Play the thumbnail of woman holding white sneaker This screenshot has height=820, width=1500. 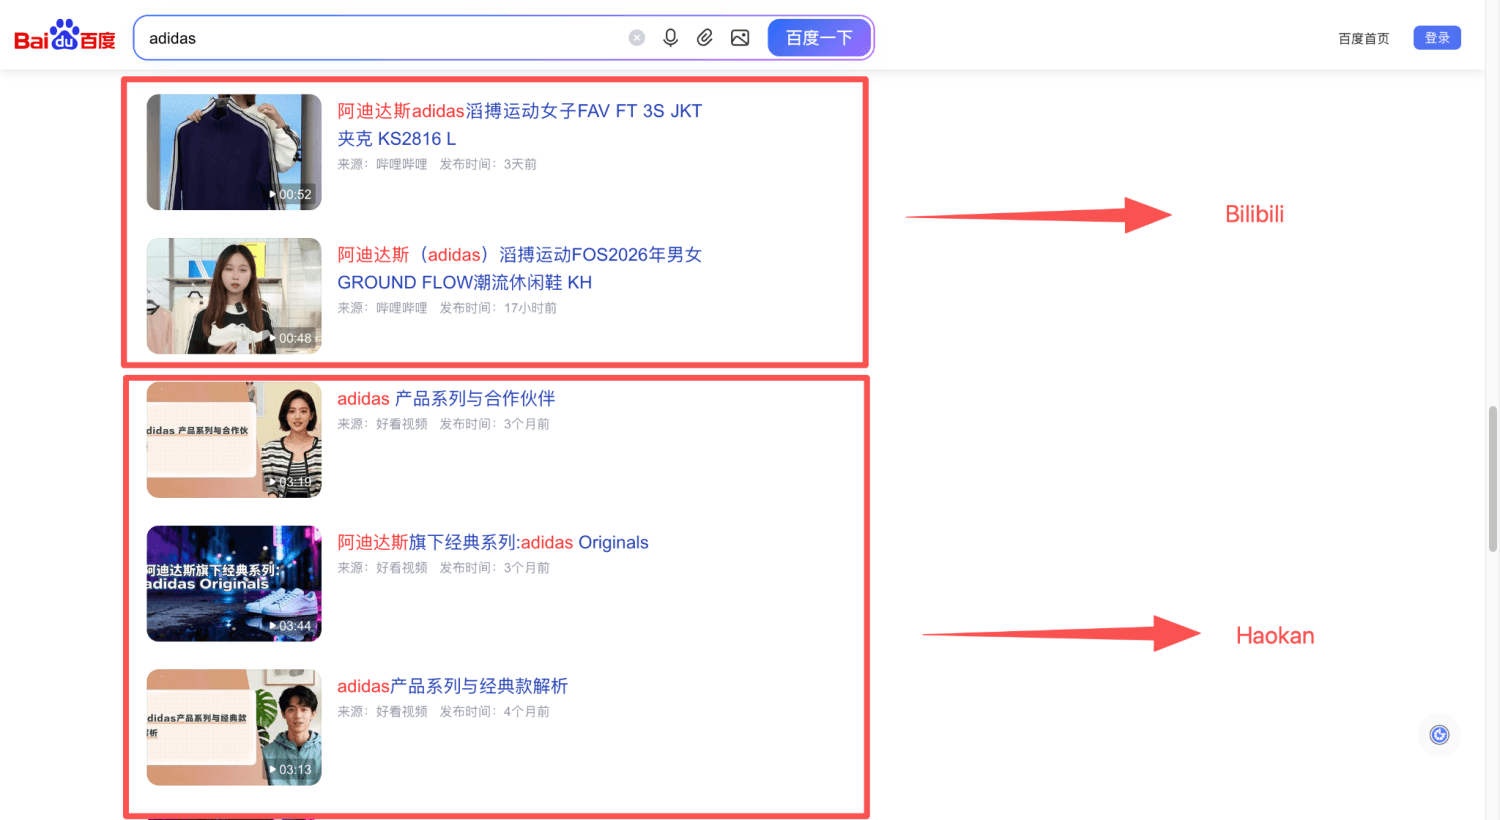(234, 296)
